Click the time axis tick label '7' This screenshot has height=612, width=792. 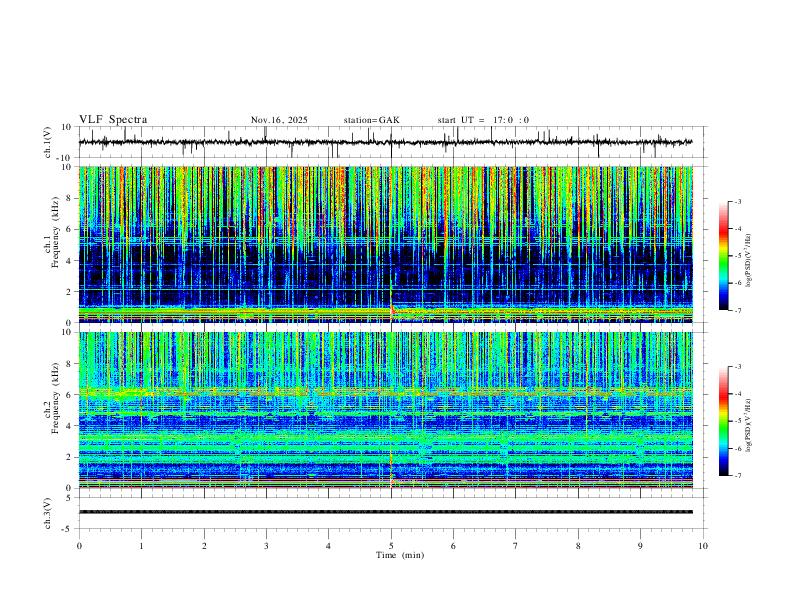(516, 546)
